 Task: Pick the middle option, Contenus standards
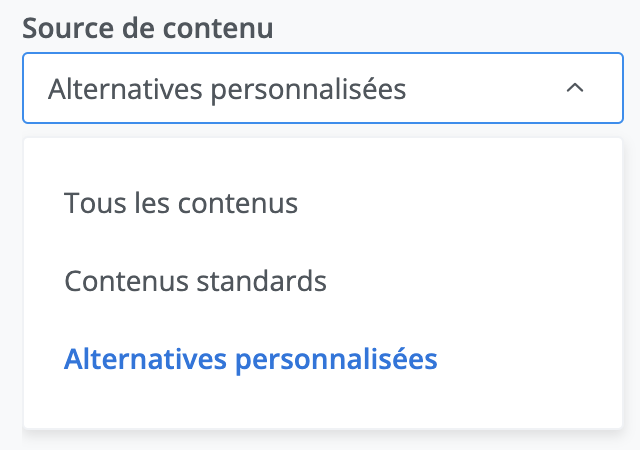195,281
